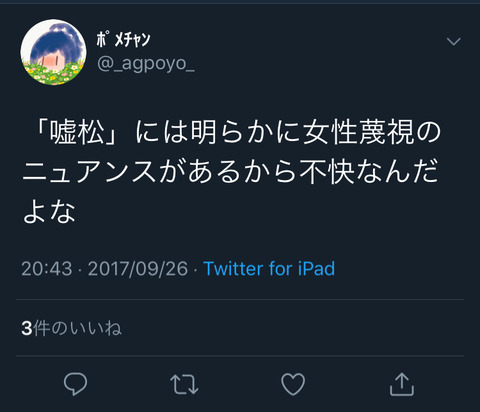
Task: Open the @_agpoyo_ handle profile
Action: point(146,64)
